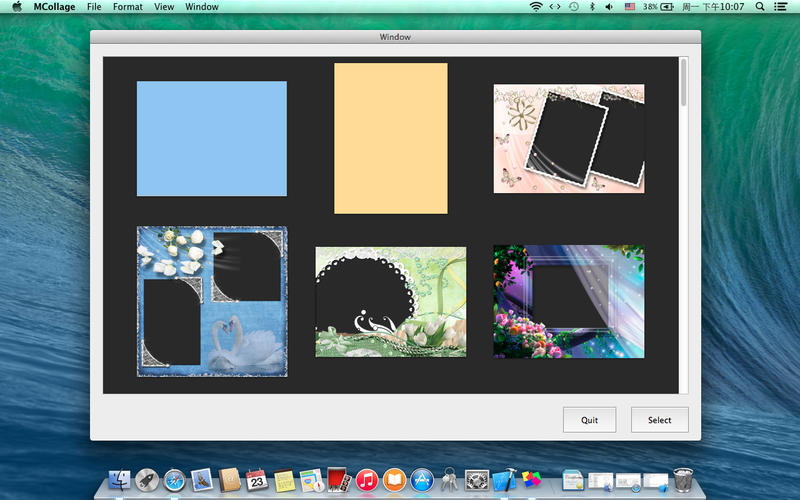Image resolution: width=800 pixels, height=500 pixels.
Task: Select the swan two-frame collage template
Action: pyautogui.click(x=211, y=301)
